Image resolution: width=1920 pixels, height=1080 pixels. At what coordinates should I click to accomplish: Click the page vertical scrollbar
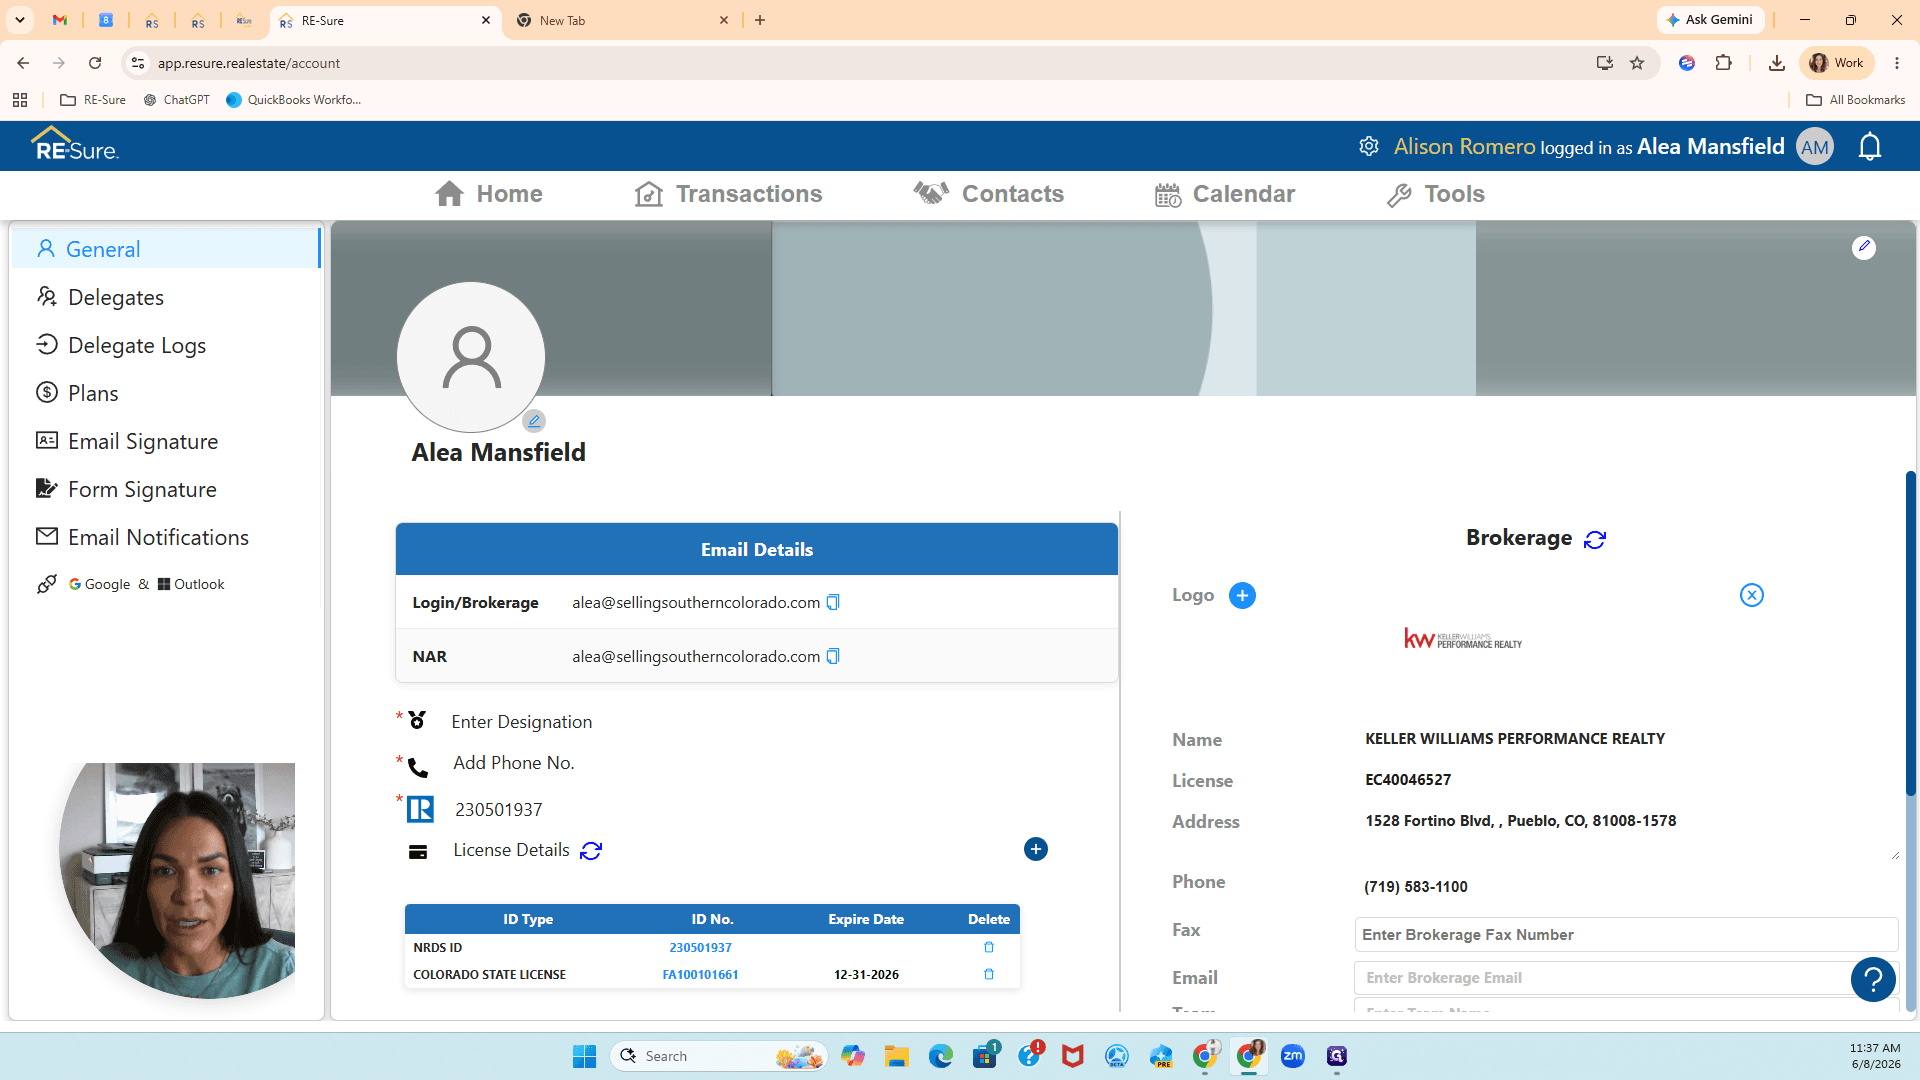[x=1911, y=634]
